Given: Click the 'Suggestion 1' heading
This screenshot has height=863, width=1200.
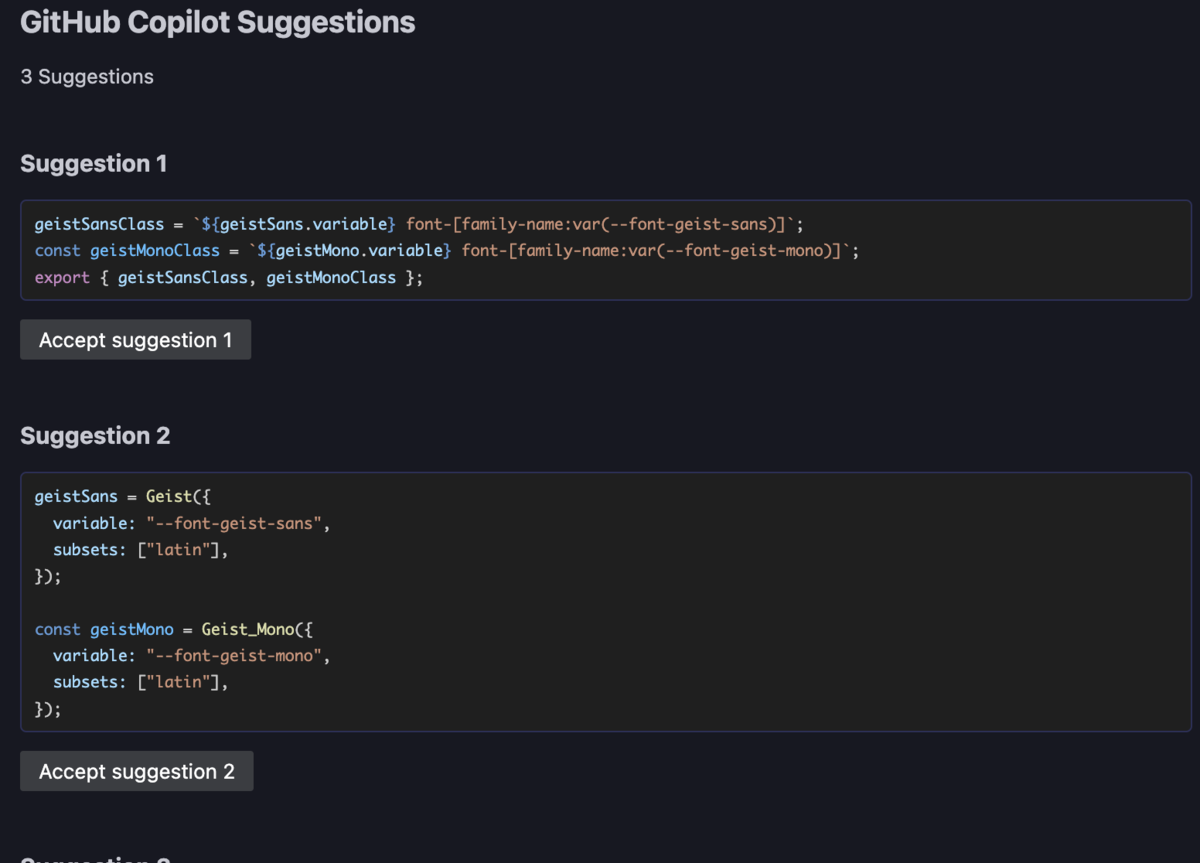Looking at the screenshot, I should 94,163.
